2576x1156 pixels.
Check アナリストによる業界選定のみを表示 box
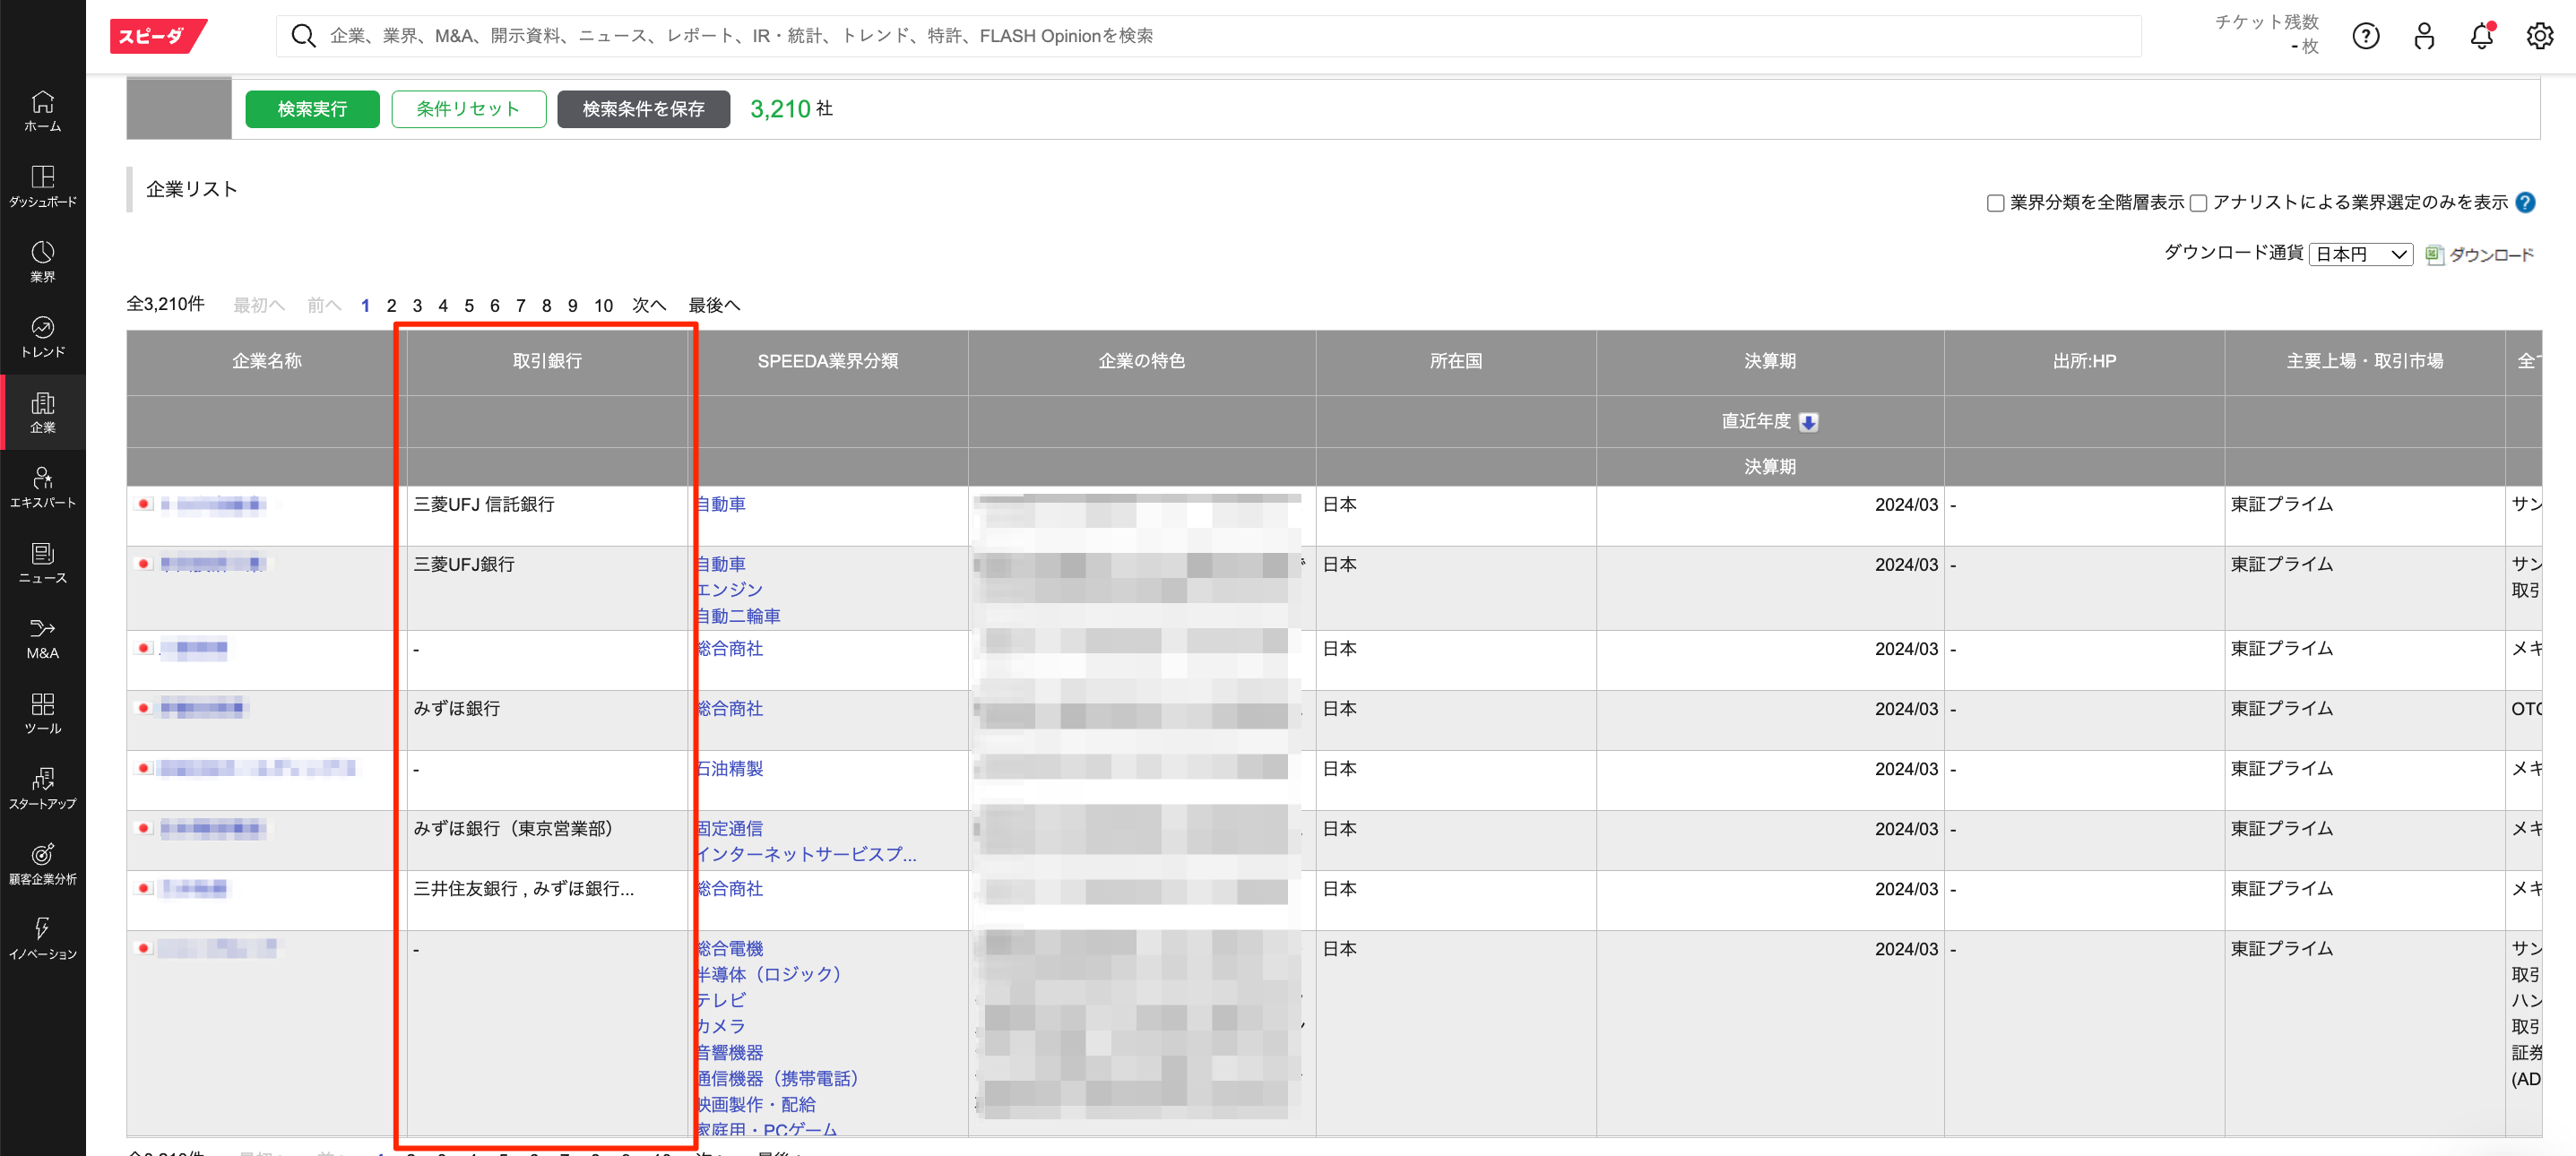click(x=2198, y=204)
